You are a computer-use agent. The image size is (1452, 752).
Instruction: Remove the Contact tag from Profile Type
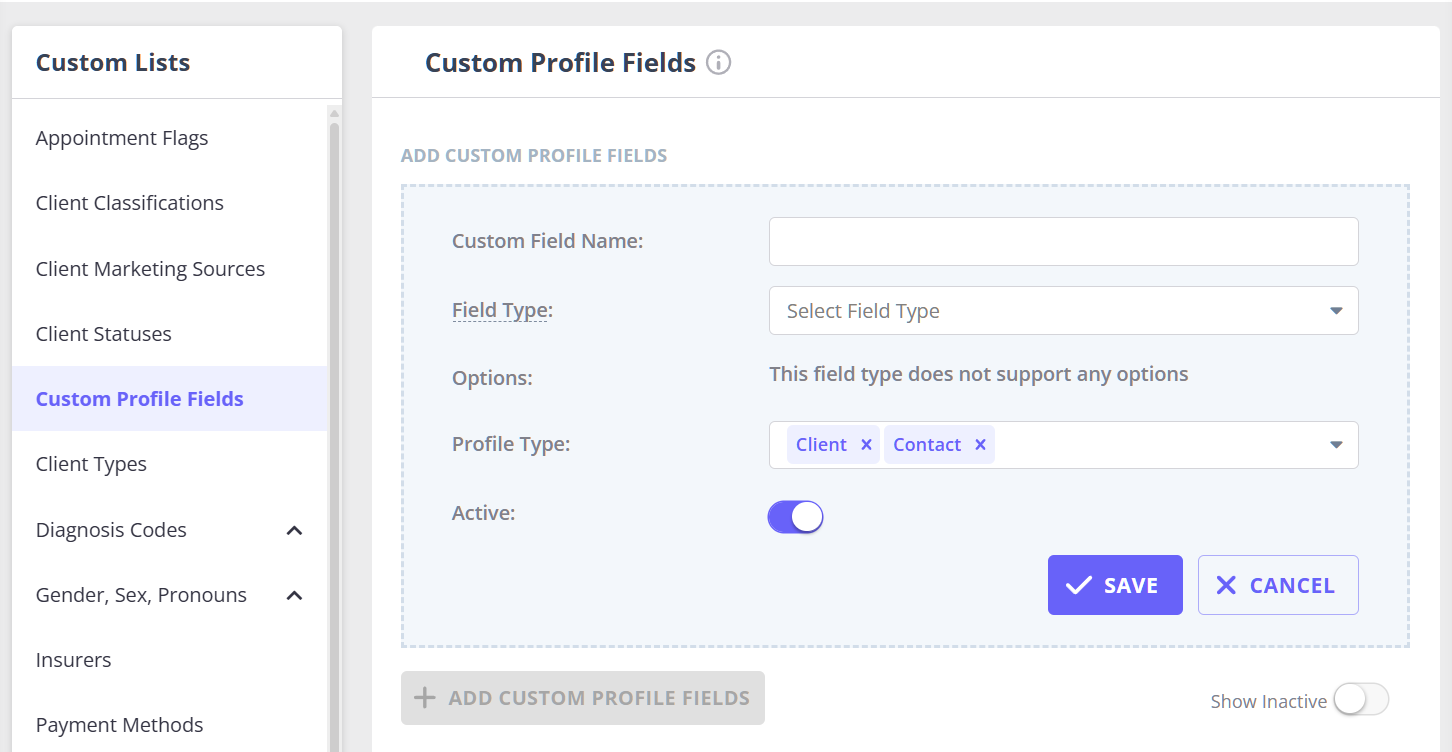coord(980,445)
